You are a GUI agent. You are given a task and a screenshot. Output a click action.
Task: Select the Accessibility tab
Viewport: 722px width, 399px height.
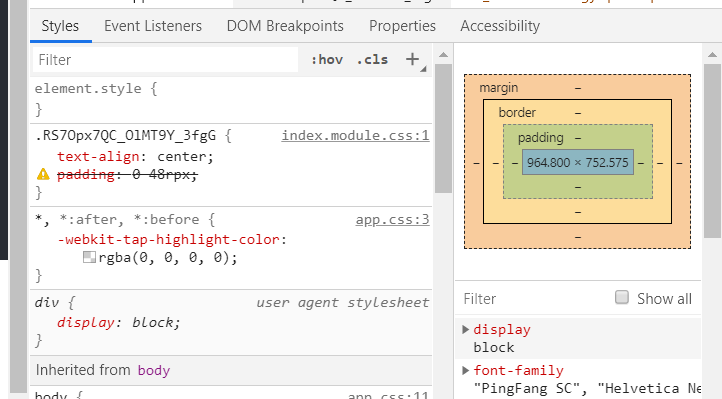pyautogui.click(x=500, y=26)
